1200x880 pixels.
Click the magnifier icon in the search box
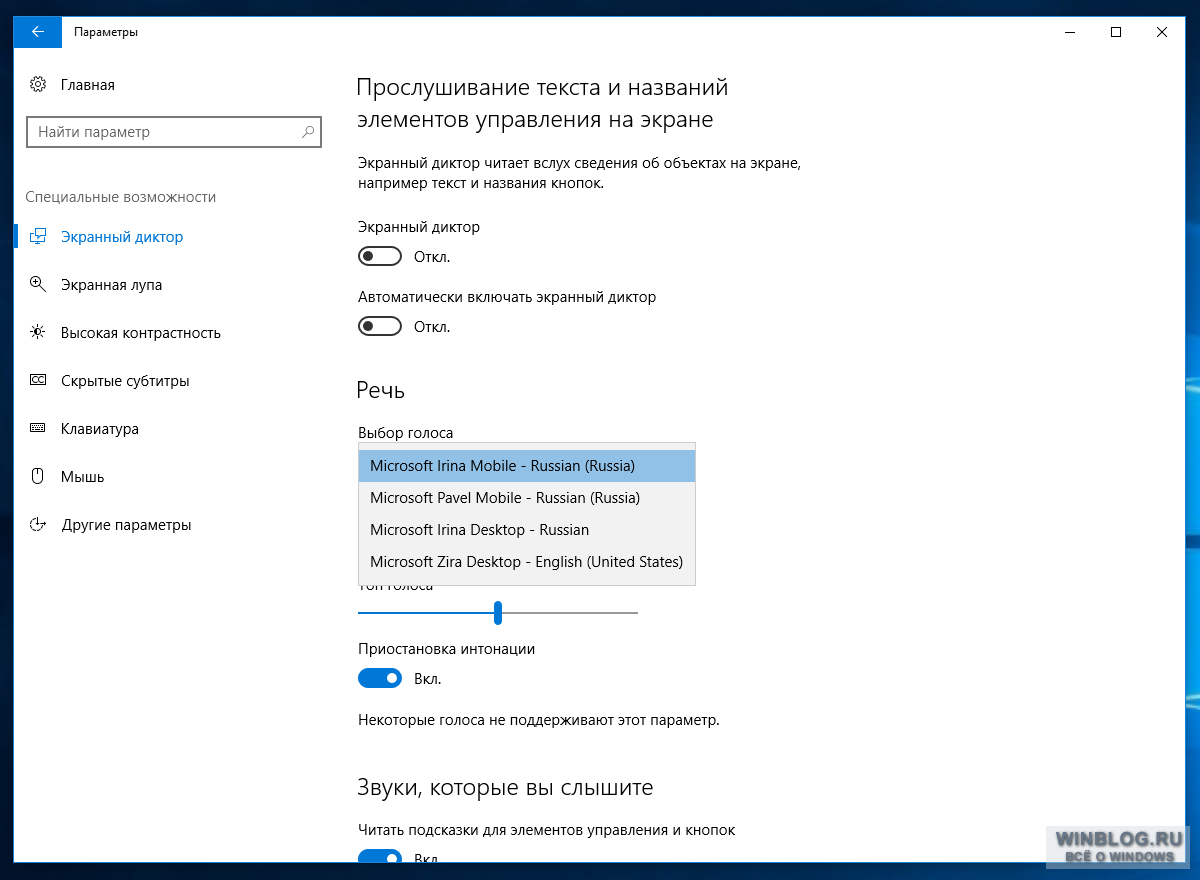tap(309, 132)
